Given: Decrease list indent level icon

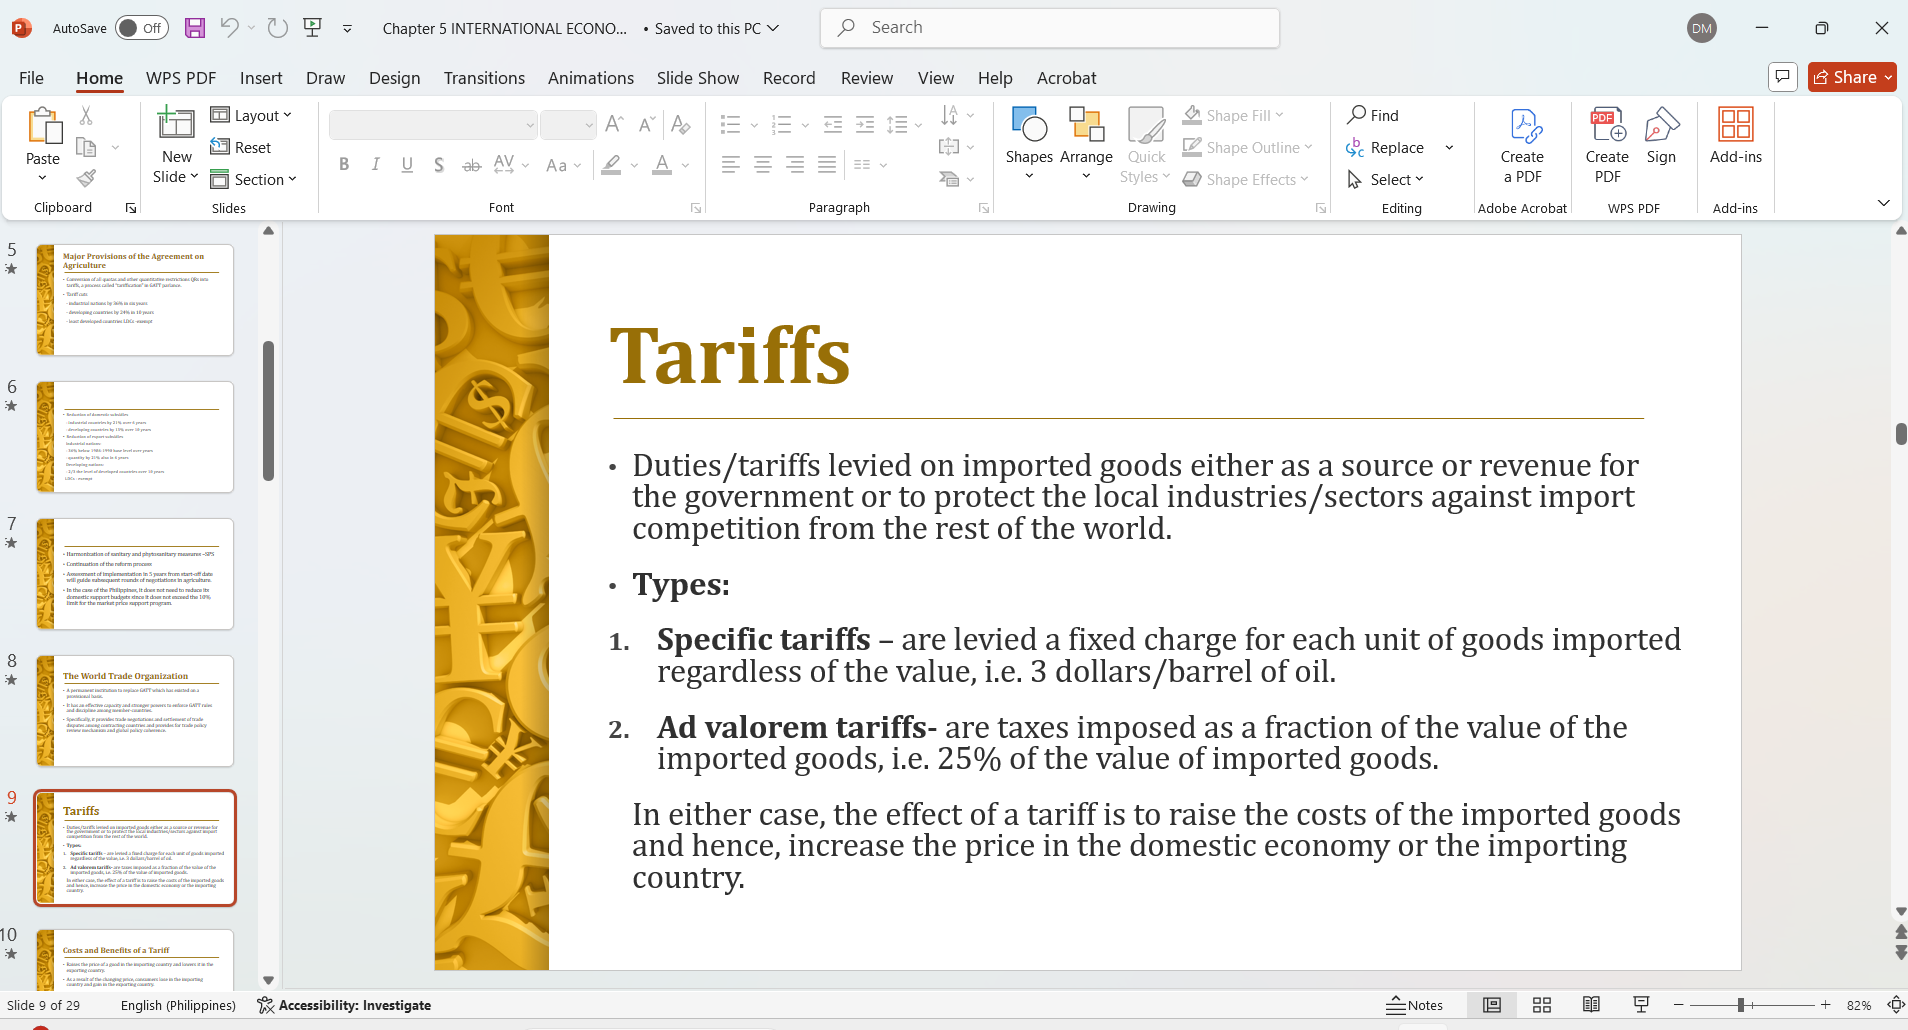Looking at the screenshot, I should tap(833, 124).
